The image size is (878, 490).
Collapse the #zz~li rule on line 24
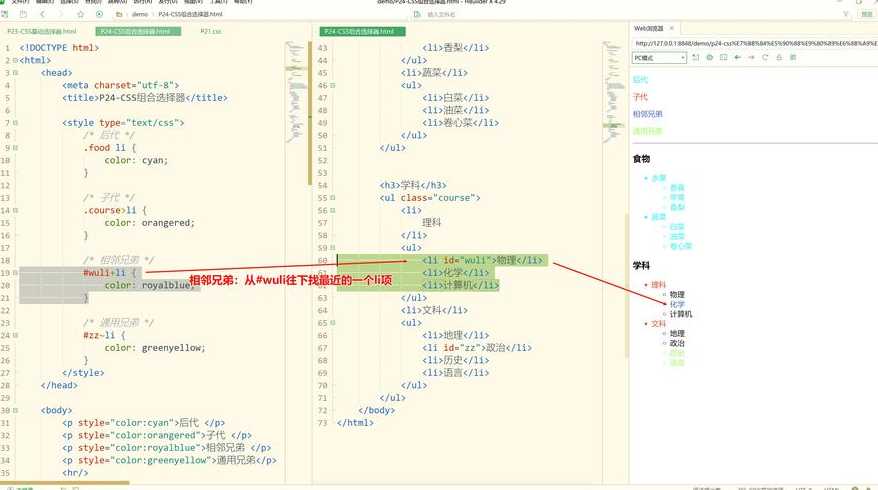click(16, 335)
